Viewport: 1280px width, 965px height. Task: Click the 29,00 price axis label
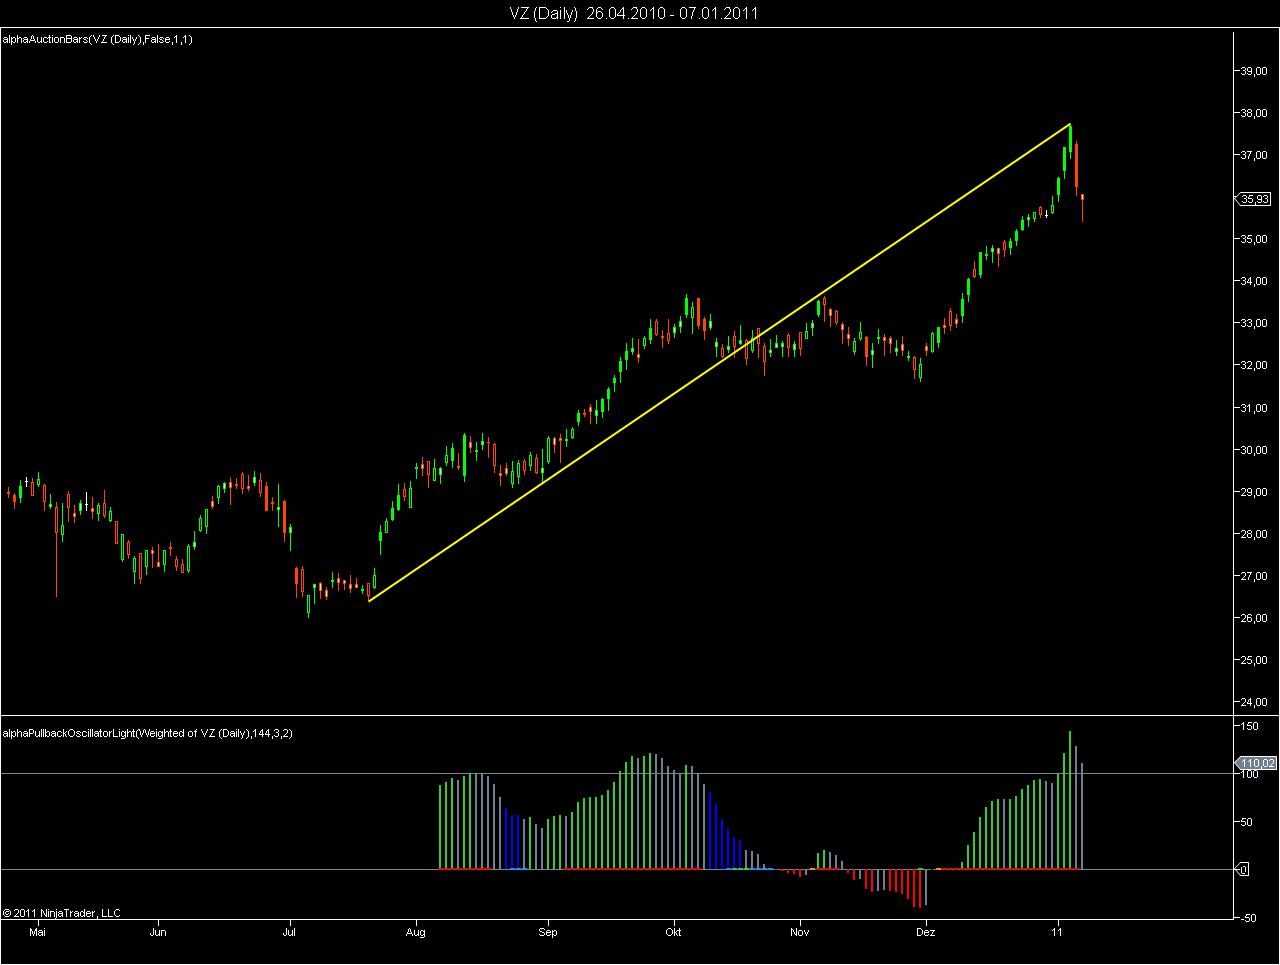pyautogui.click(x=1254, y=492)
